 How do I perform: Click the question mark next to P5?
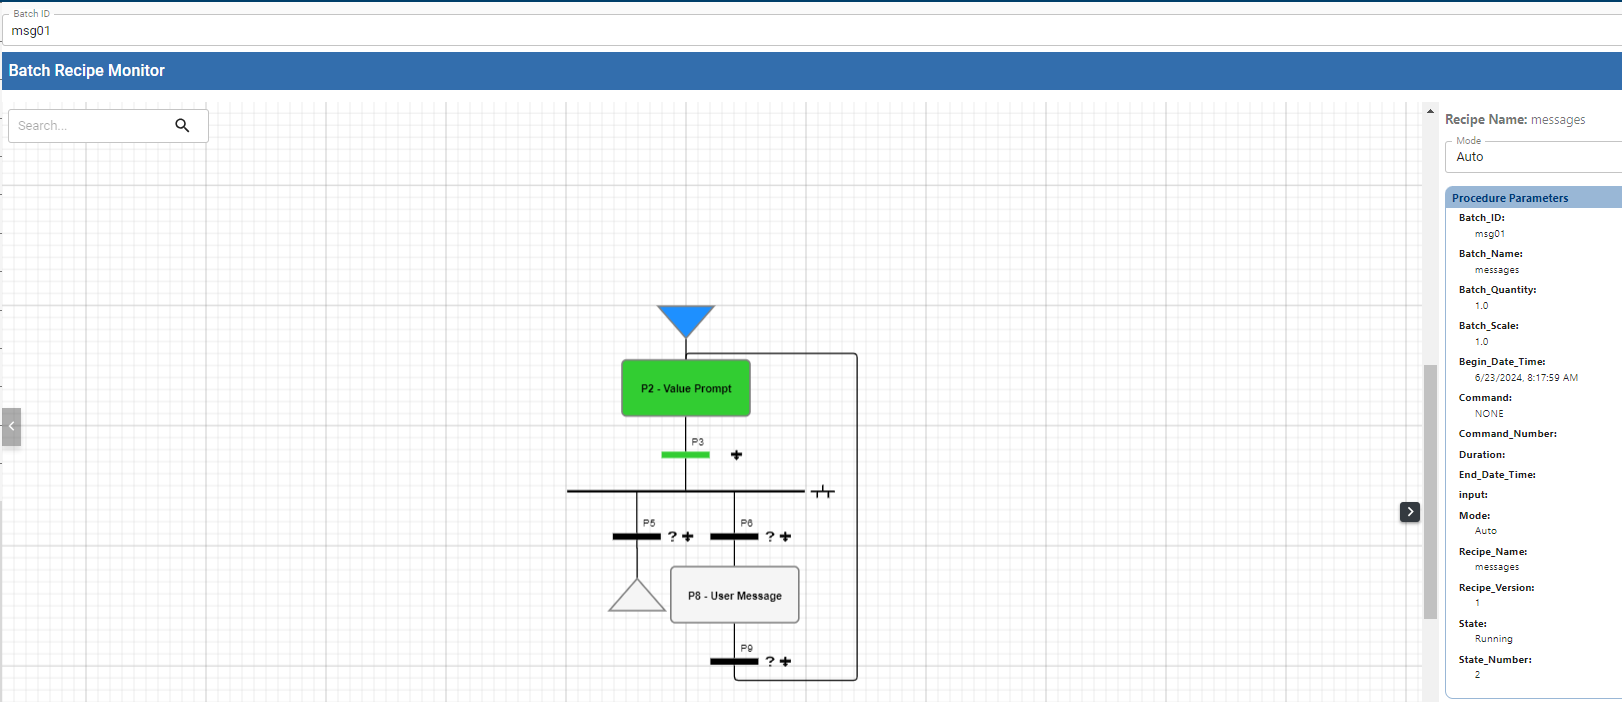point(672,537)
